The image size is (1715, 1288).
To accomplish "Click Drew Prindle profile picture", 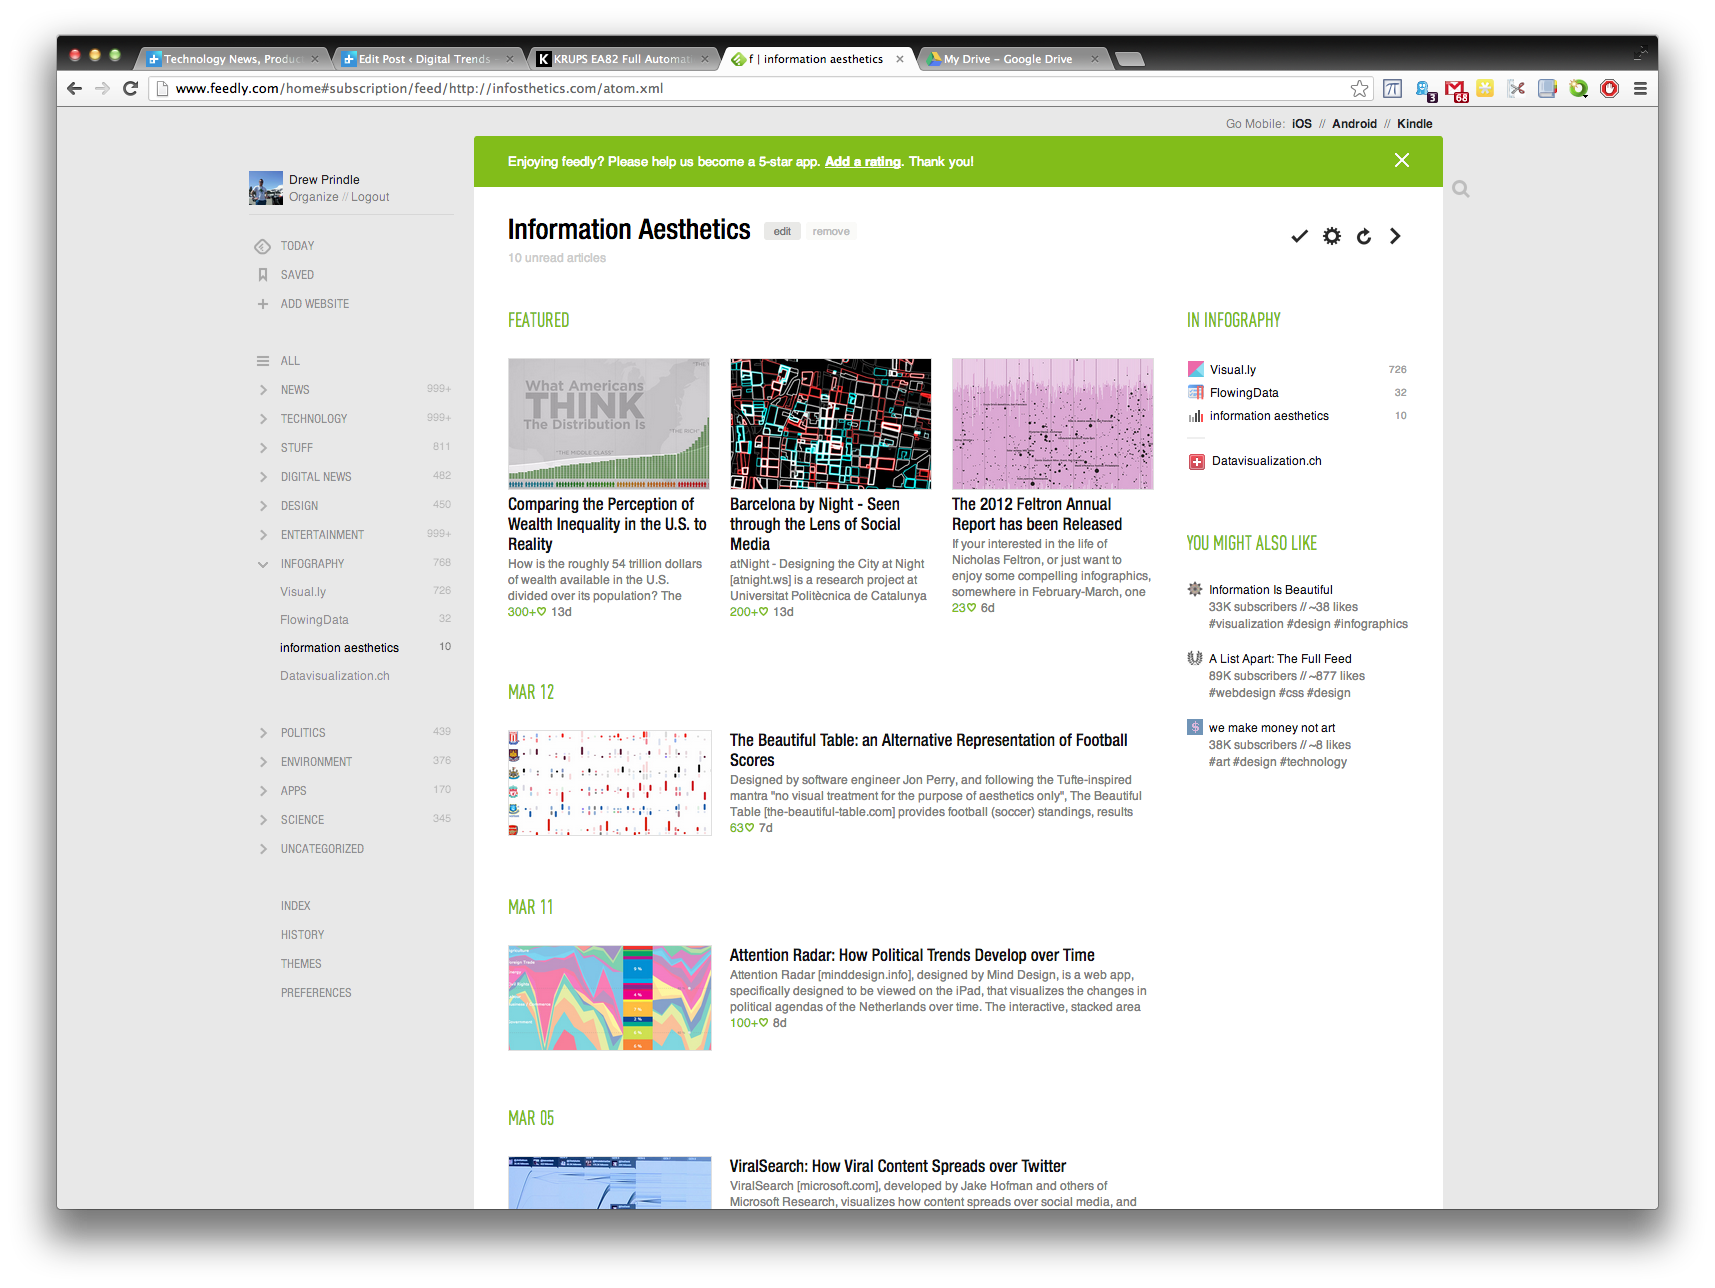I will tap(266, 188).
